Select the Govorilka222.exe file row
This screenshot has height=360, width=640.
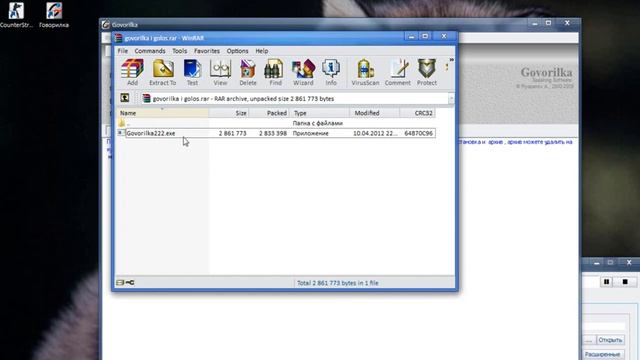276,133
